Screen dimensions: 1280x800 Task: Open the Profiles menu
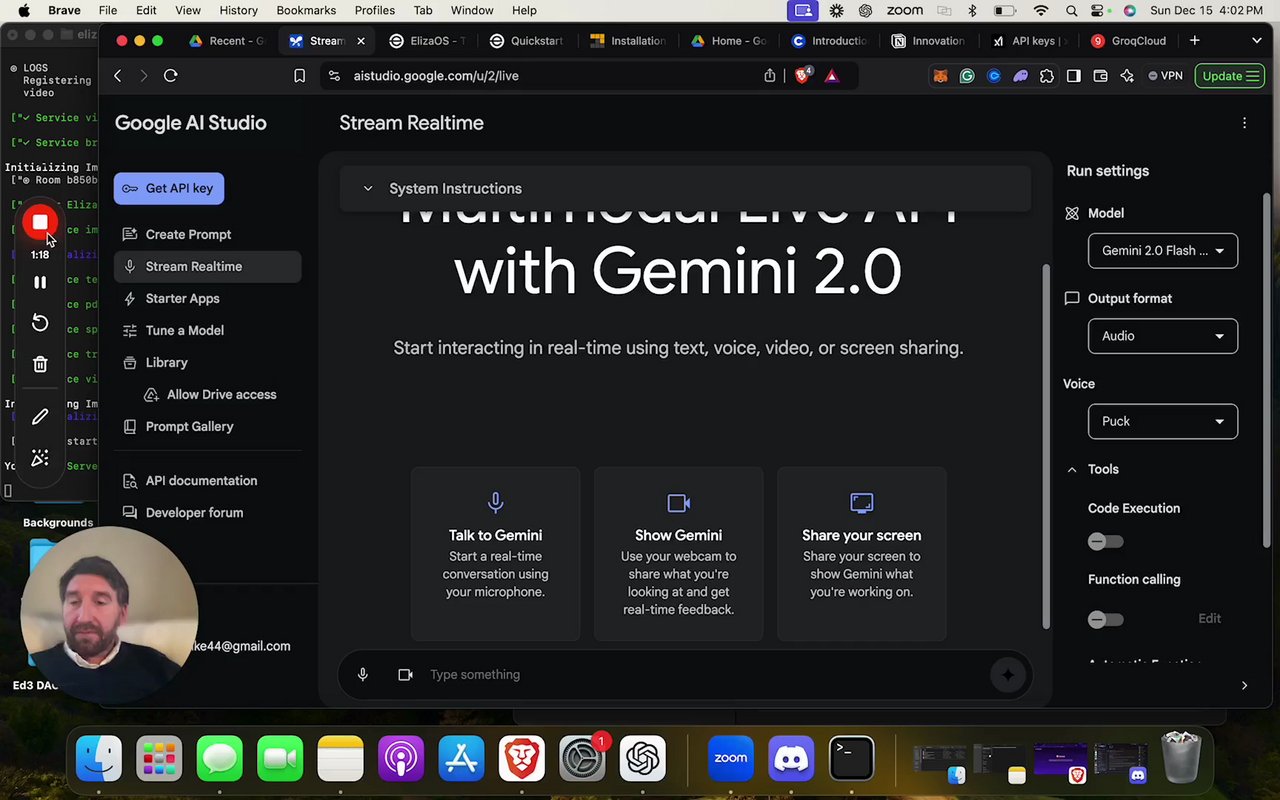pyautogui.click(x=375, y=10)
